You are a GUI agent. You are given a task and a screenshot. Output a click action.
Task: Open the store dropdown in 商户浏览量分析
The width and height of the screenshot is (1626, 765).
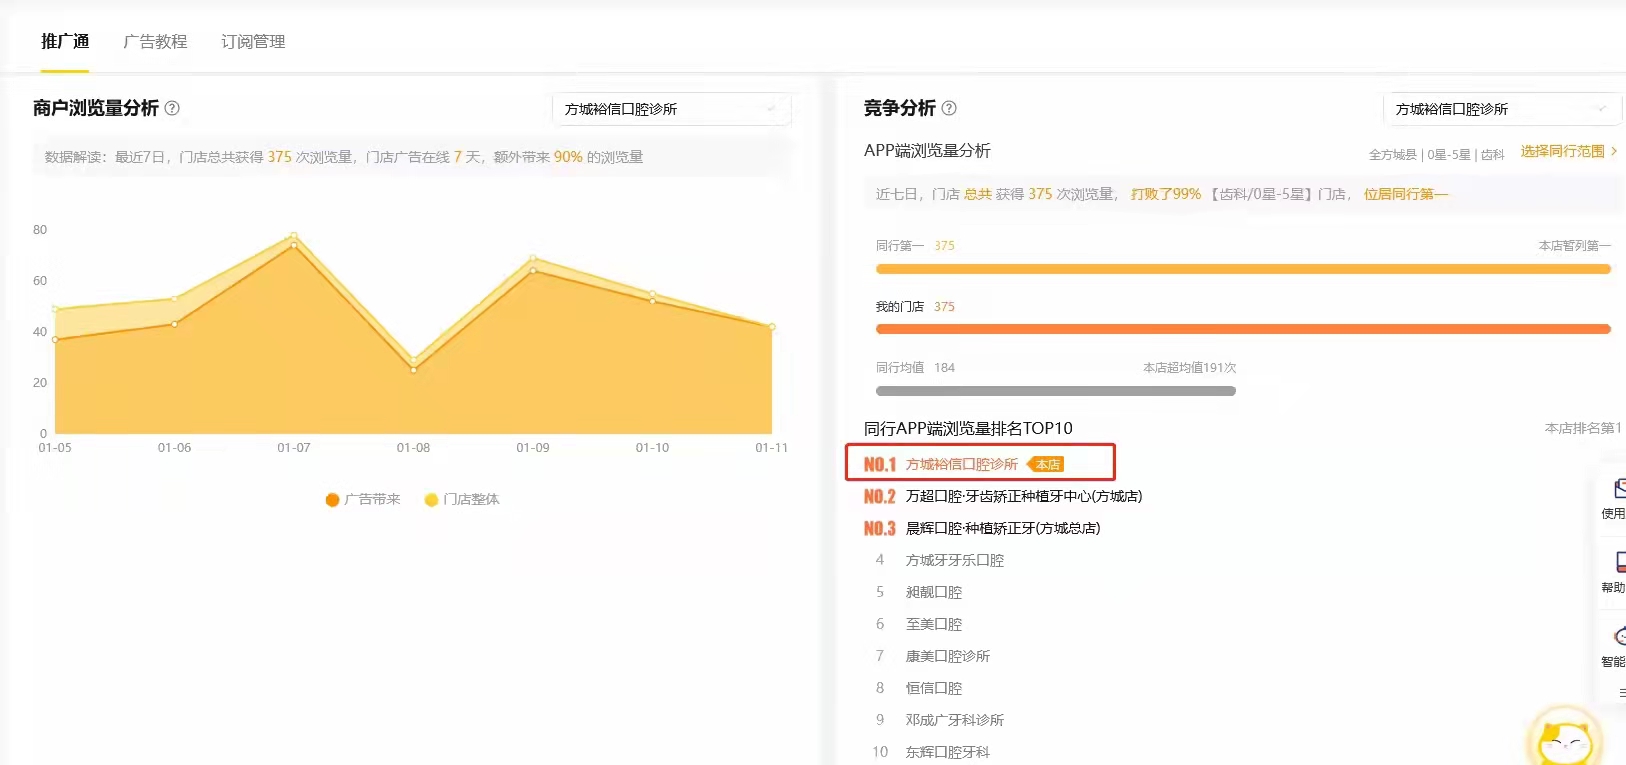(671, 109)
